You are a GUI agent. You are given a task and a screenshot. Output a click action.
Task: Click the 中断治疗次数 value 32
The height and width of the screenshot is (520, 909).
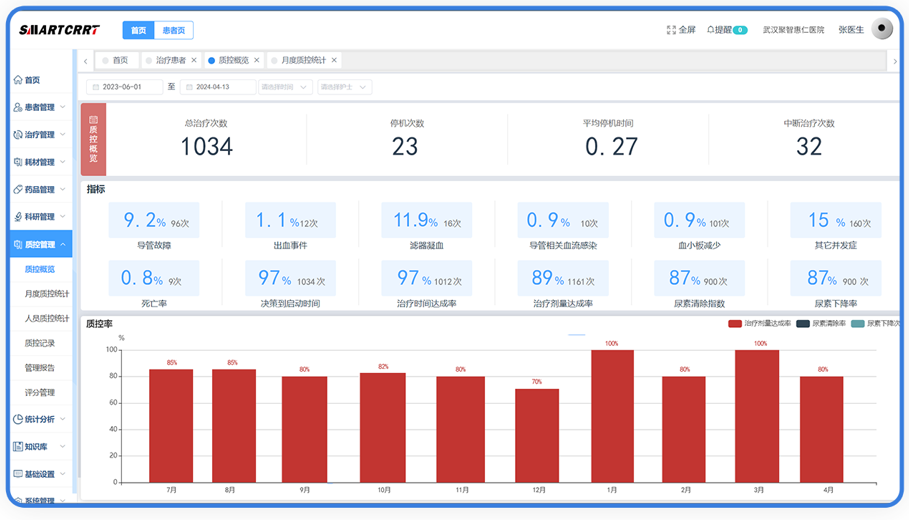809,147
